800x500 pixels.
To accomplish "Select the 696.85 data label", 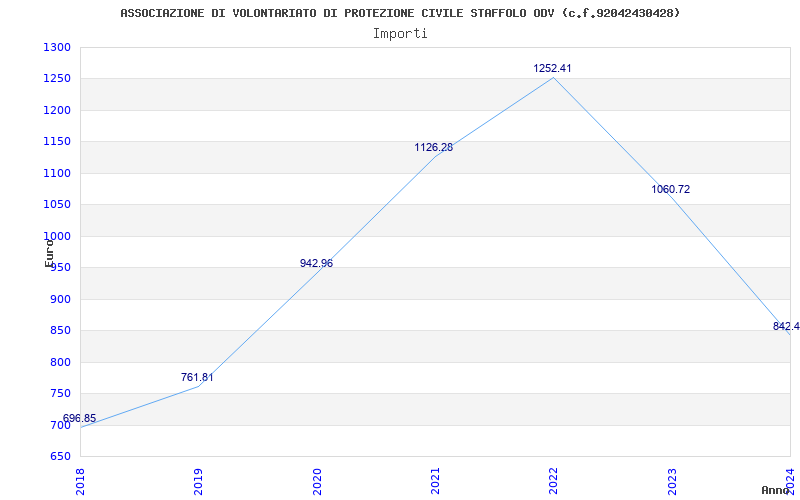I will pos(79,418).
